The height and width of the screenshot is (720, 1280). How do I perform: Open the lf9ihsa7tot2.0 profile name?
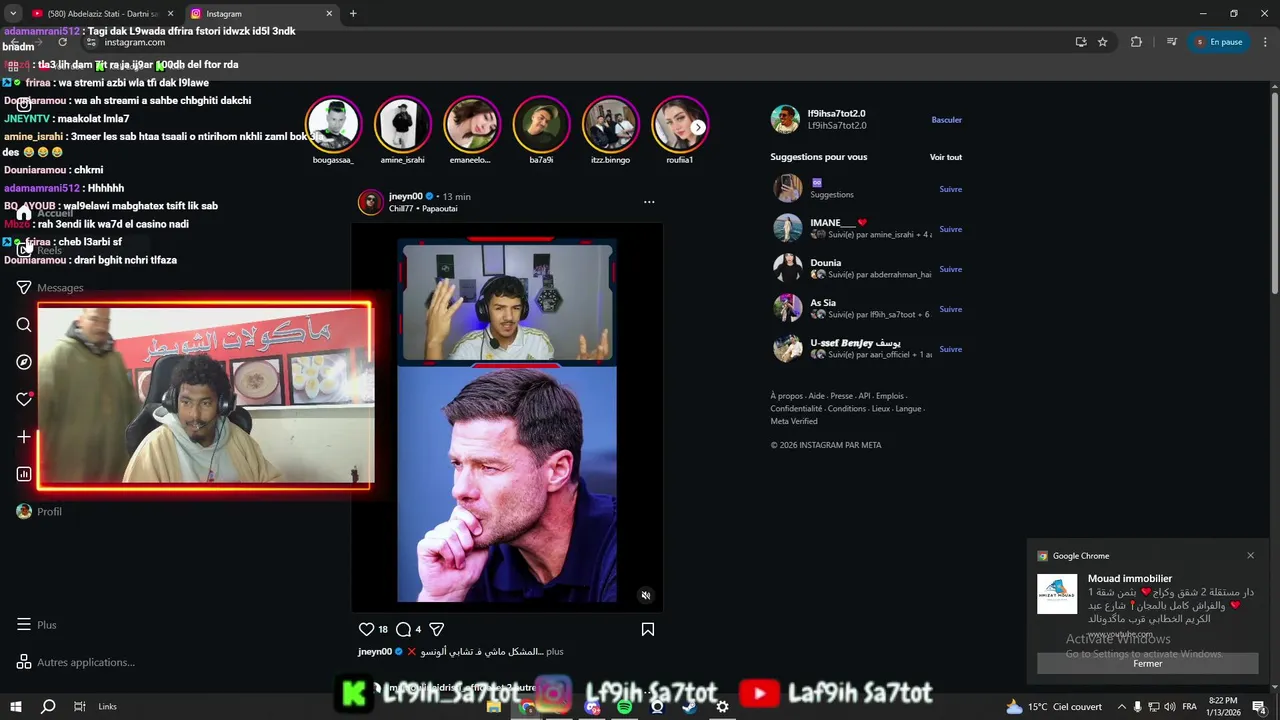coord(837,113)
